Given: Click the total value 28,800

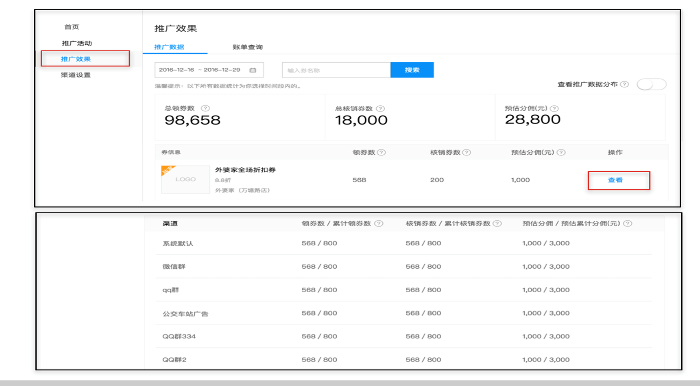Looking at the screenshot, I should pyautogui.click(x=533, y=120).
